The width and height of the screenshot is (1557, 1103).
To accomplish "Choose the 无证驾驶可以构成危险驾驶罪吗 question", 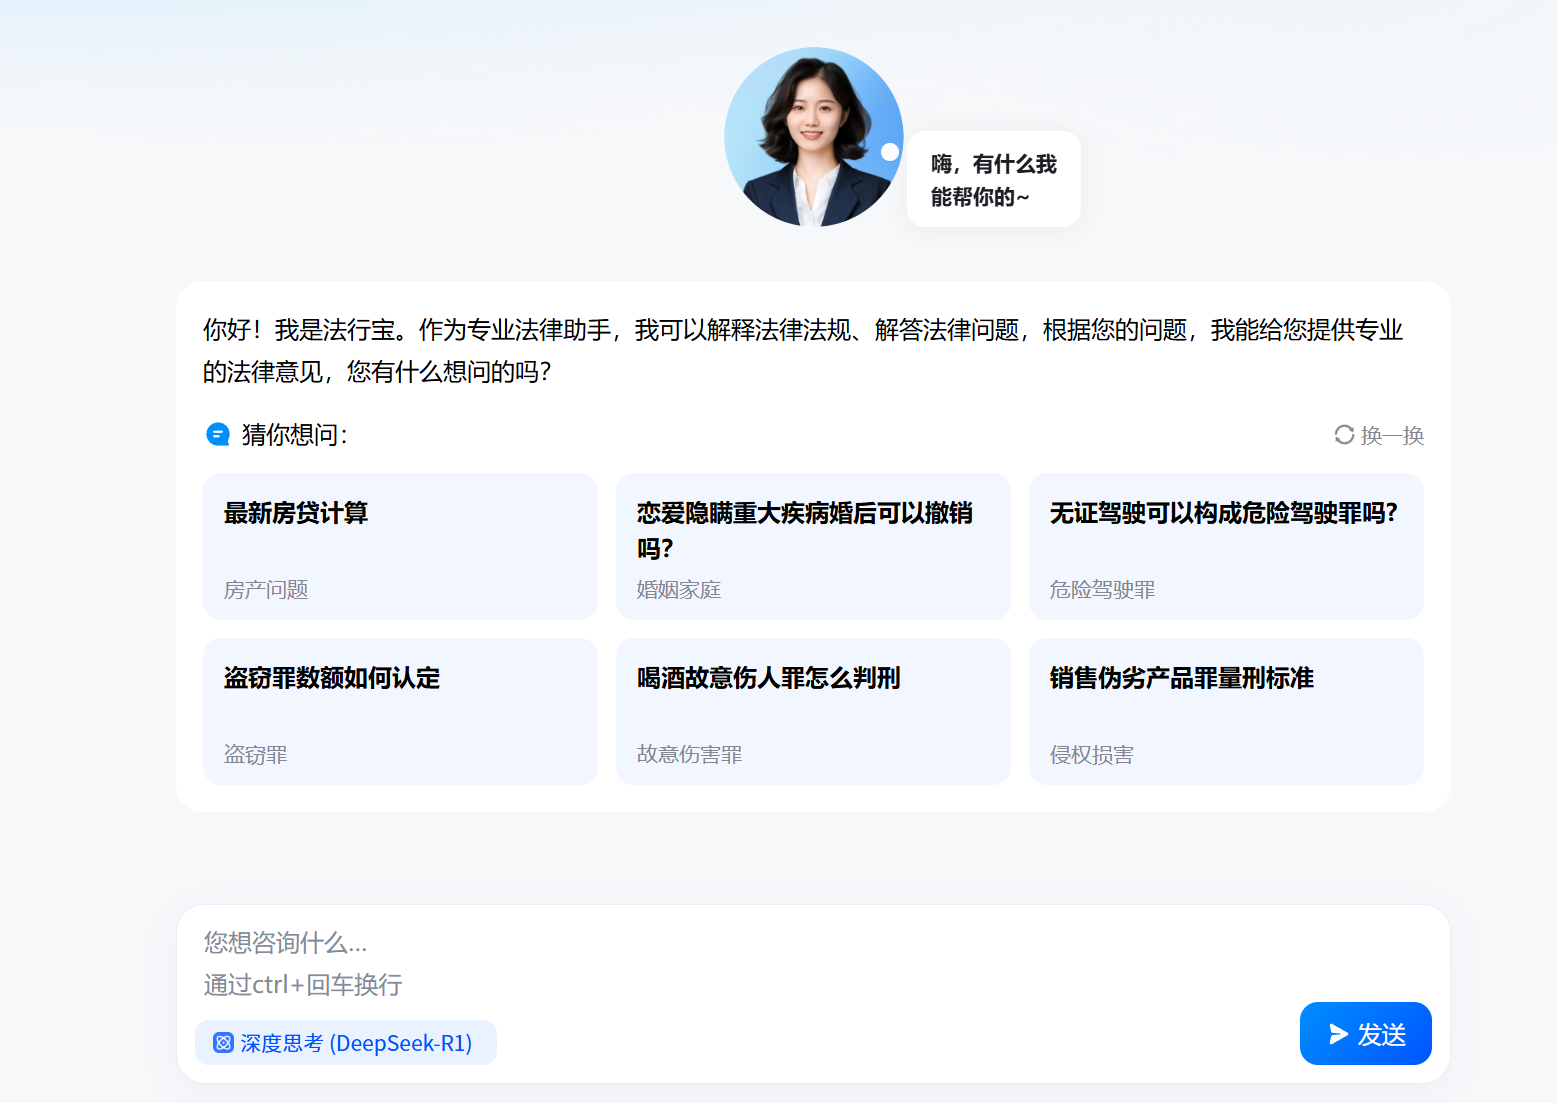I will pos(1225,546).
